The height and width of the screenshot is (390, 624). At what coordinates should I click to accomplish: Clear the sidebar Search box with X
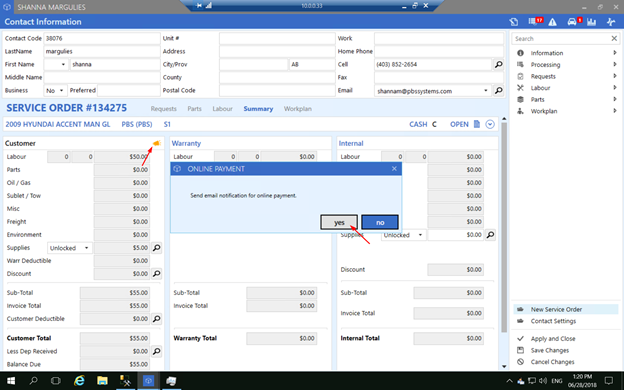pos(614,39)
